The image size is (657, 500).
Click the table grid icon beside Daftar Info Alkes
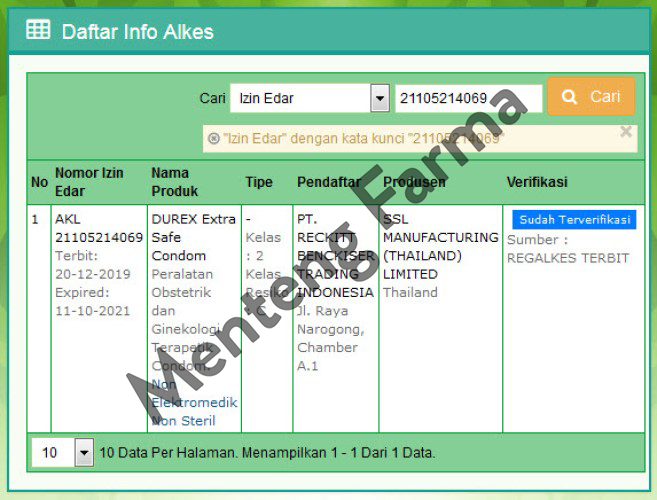38,30
